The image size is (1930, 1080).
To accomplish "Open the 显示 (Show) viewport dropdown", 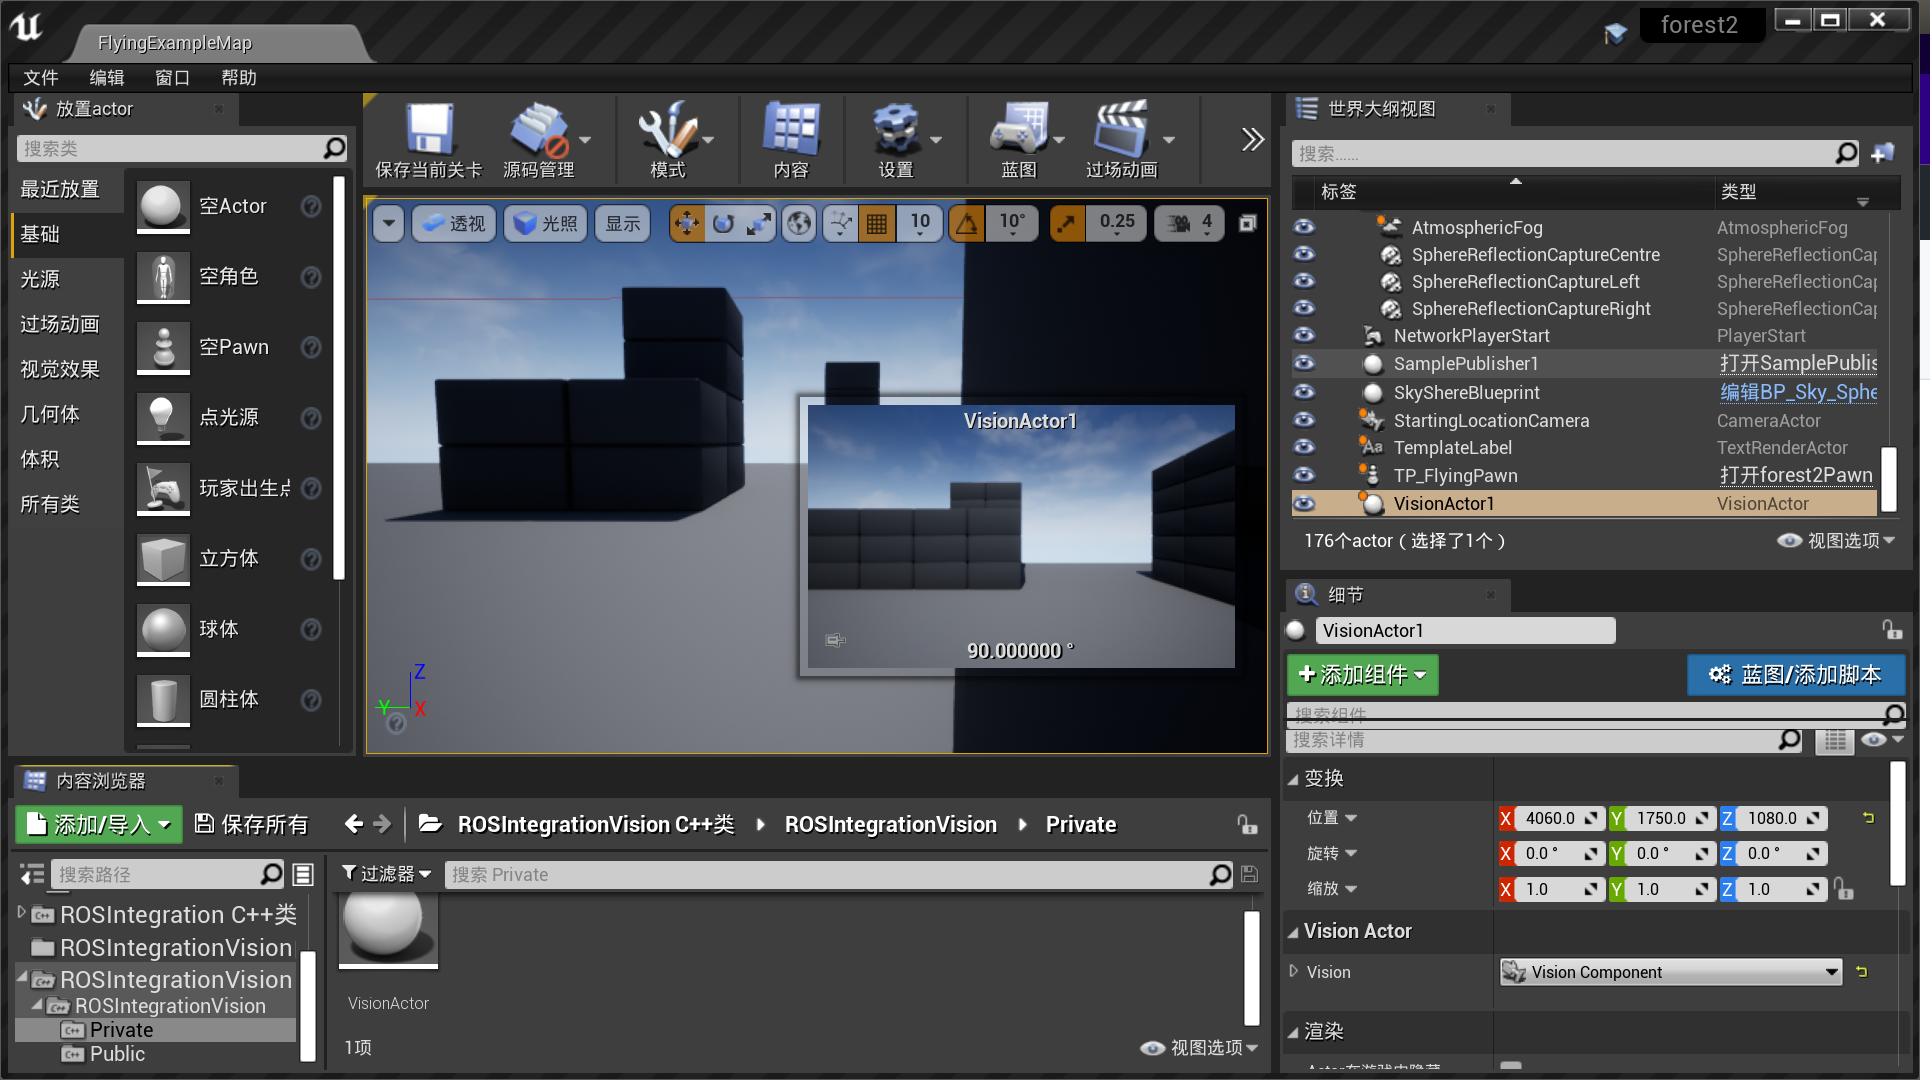I will coord(622,223).
